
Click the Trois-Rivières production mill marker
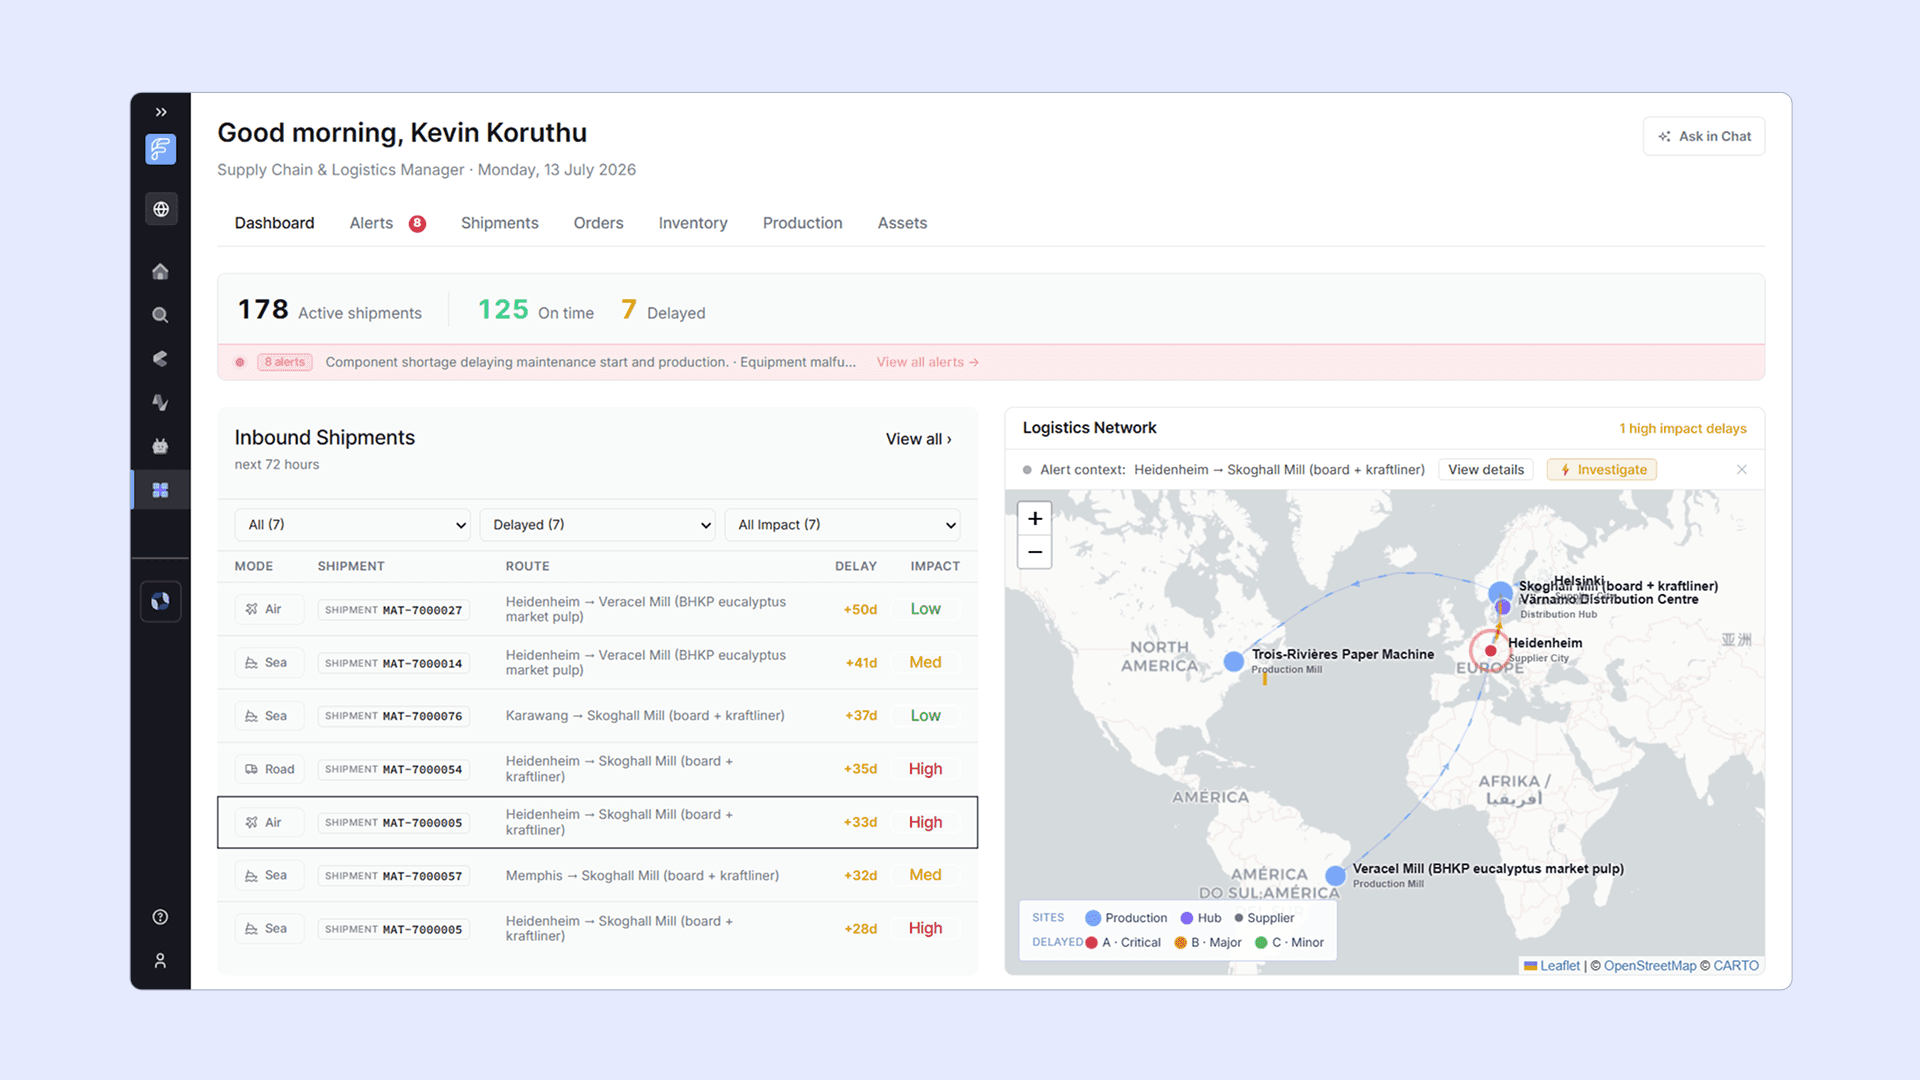coord(1234,661)
